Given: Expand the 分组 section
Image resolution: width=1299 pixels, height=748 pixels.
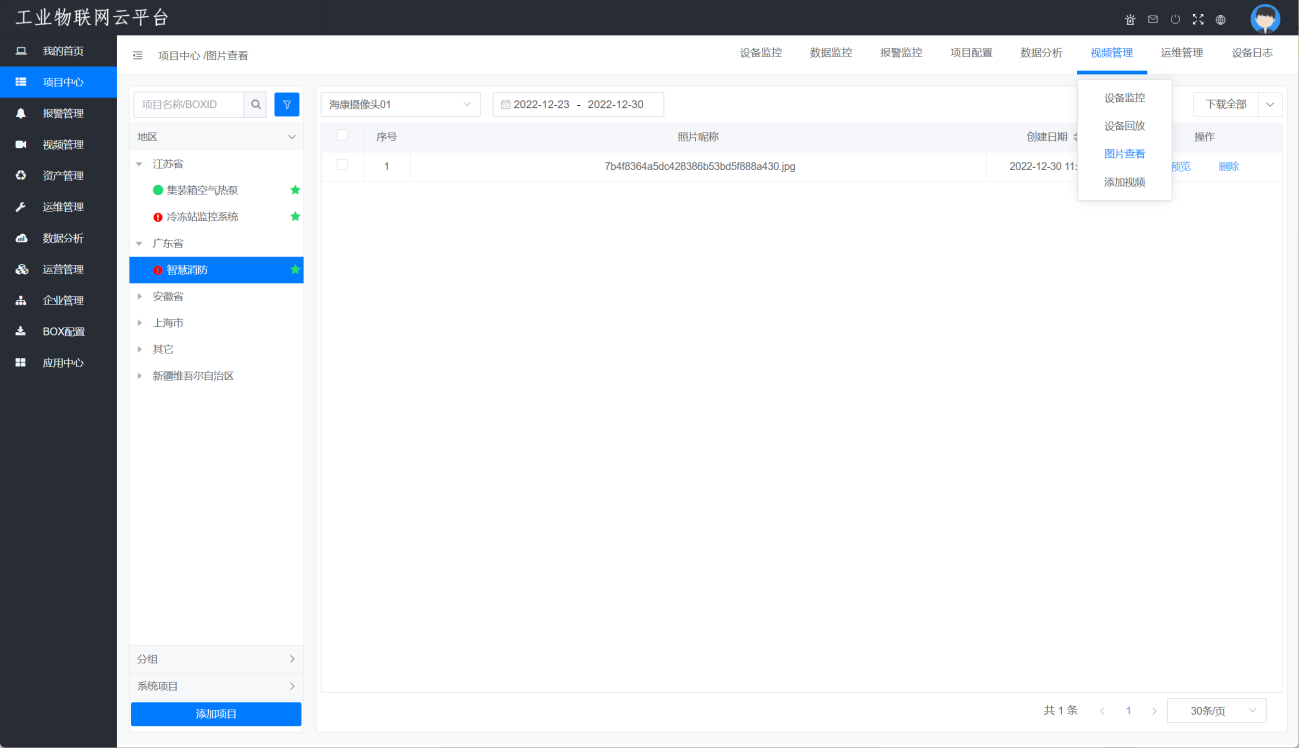Looking at the screenshot, I should click(x=216, y=659).
